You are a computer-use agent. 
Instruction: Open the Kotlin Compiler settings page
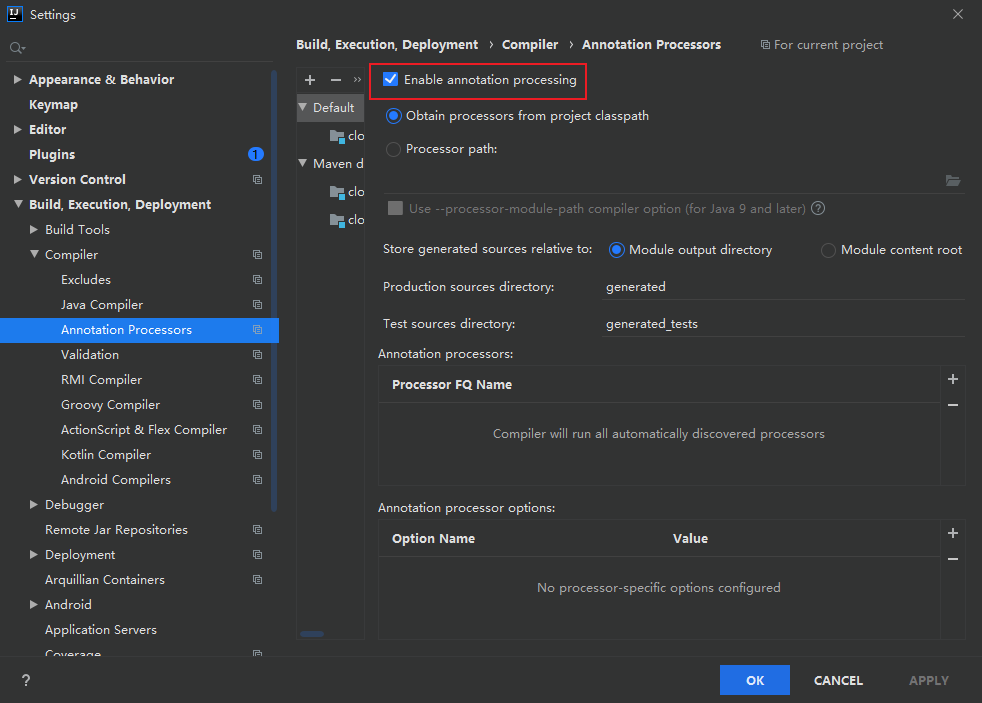point(106,455)
